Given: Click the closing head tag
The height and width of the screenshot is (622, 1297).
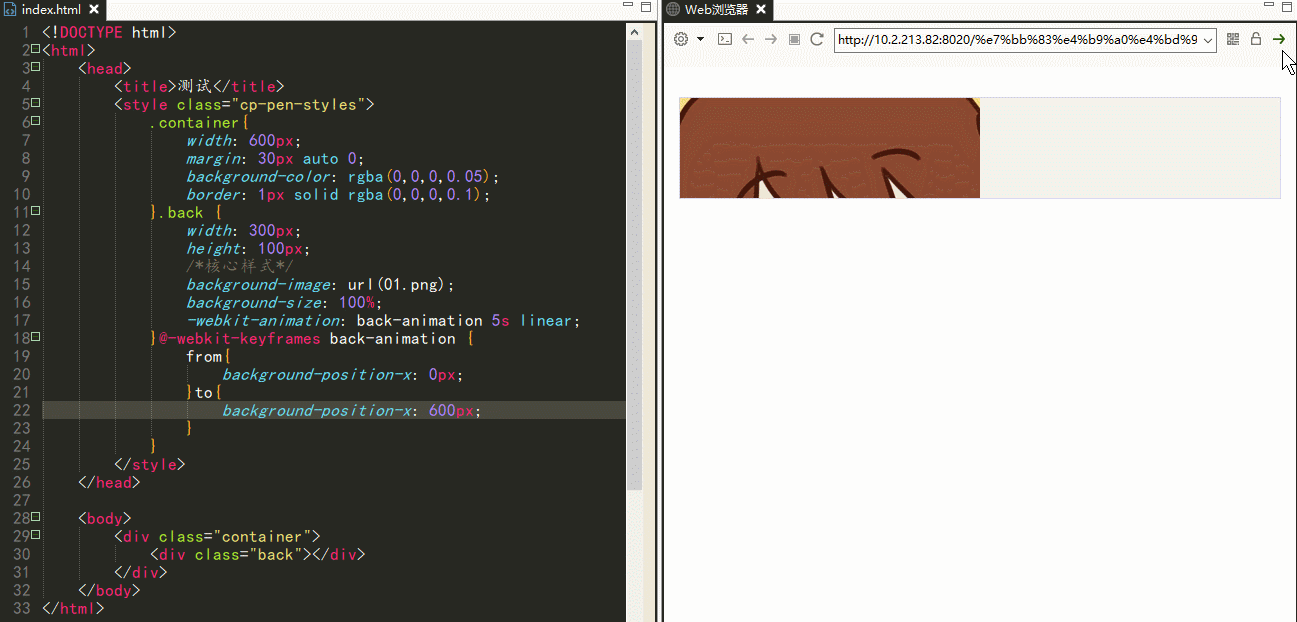Looking at the screenshot, I should point(110,482).
